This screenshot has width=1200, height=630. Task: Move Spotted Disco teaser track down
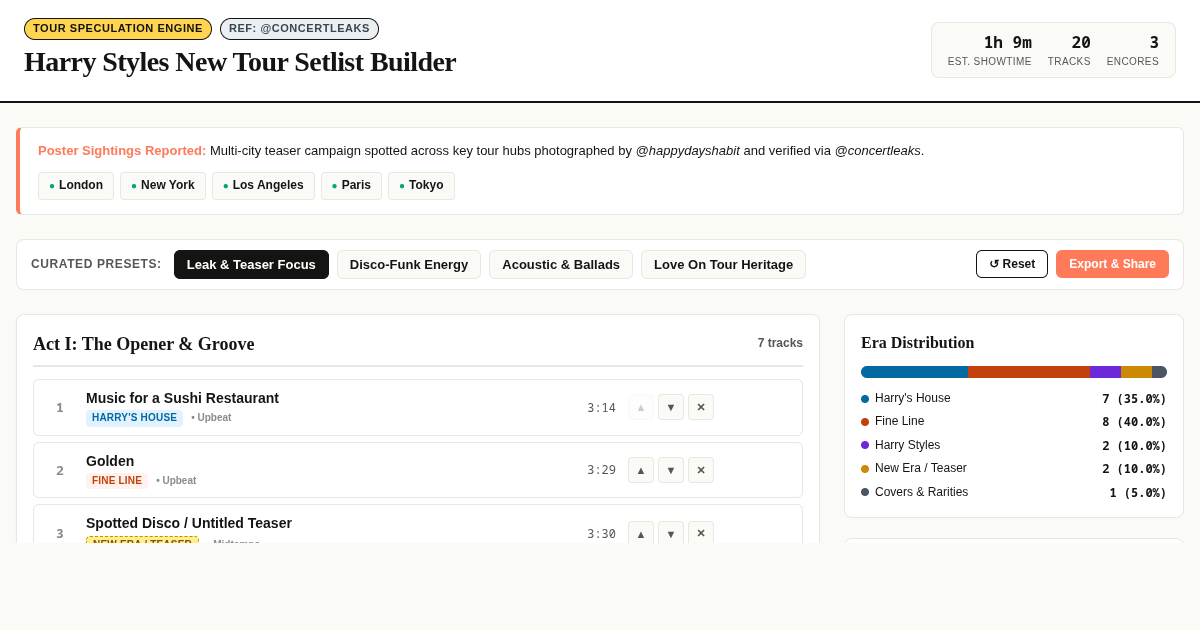pyautogui.click(x=671, y=533)
